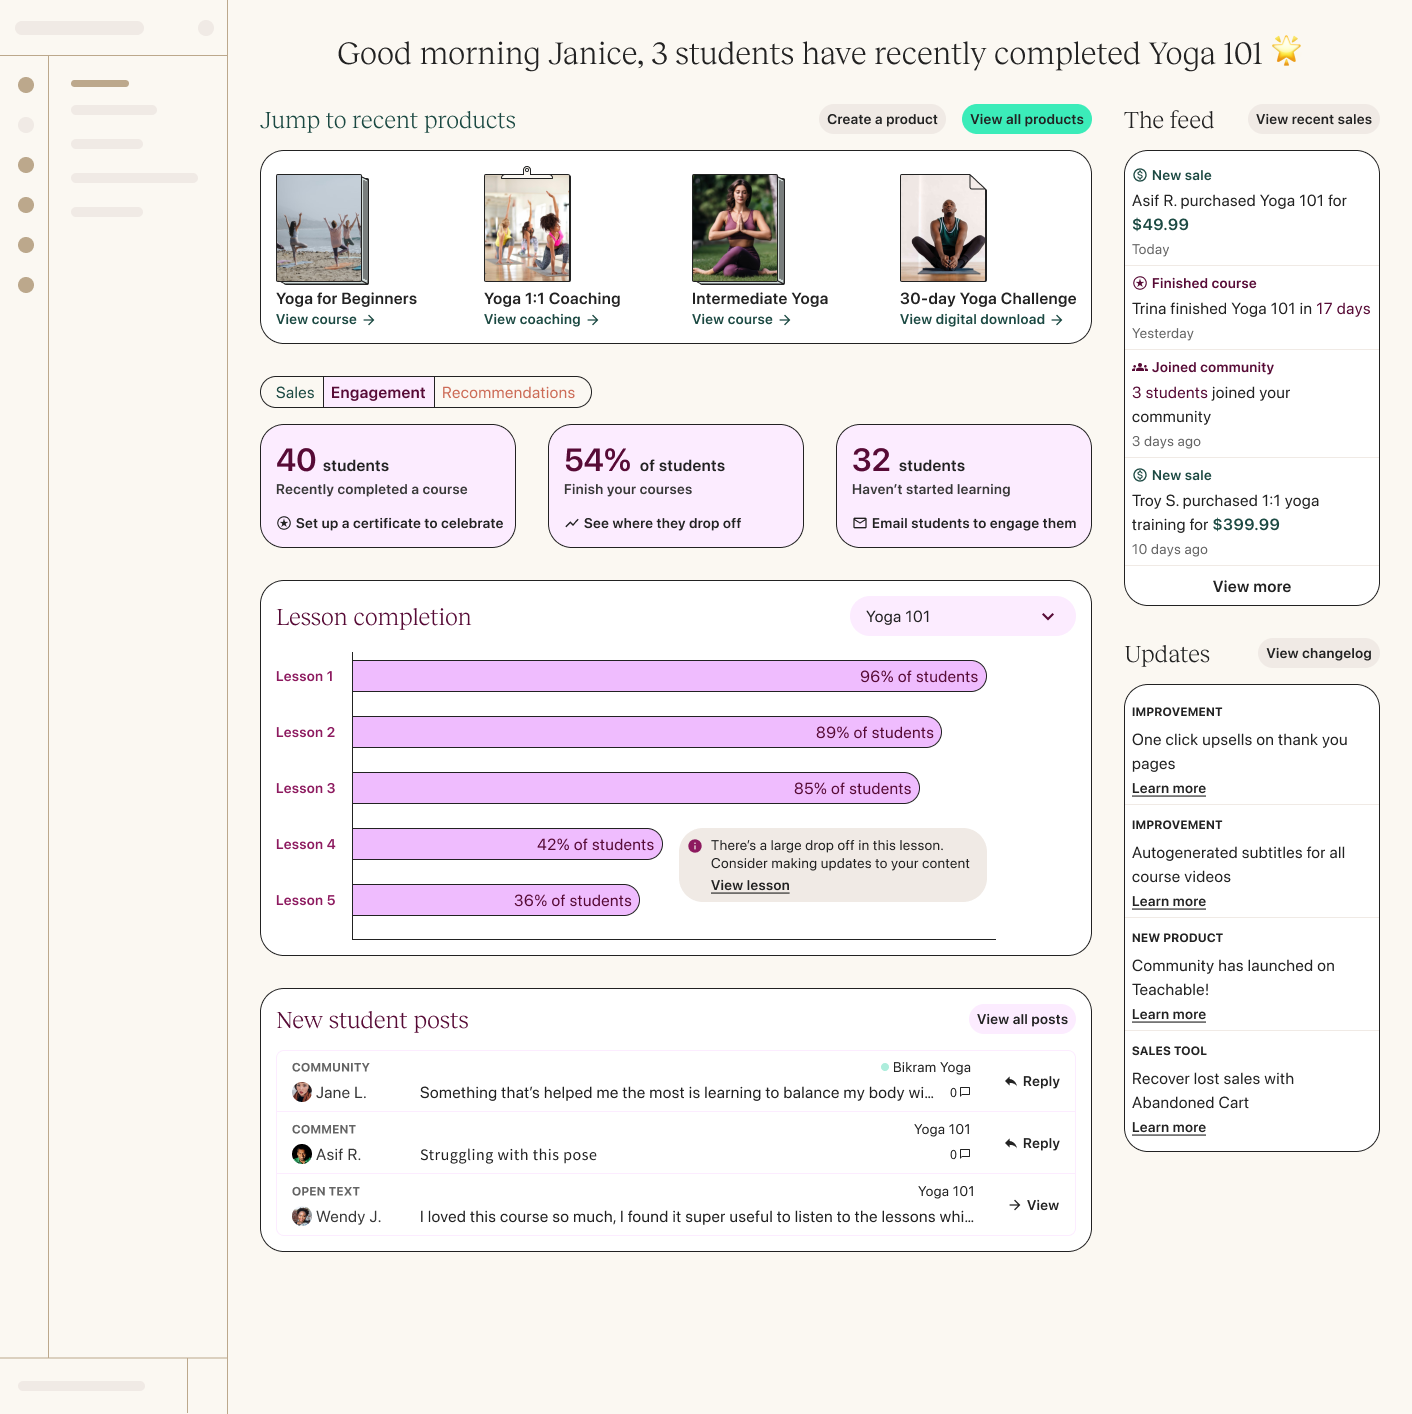This screenshot has height=1414, width=1412.
Task: Click the chevron arrow in lesson selector
Action: point(1048,617)
